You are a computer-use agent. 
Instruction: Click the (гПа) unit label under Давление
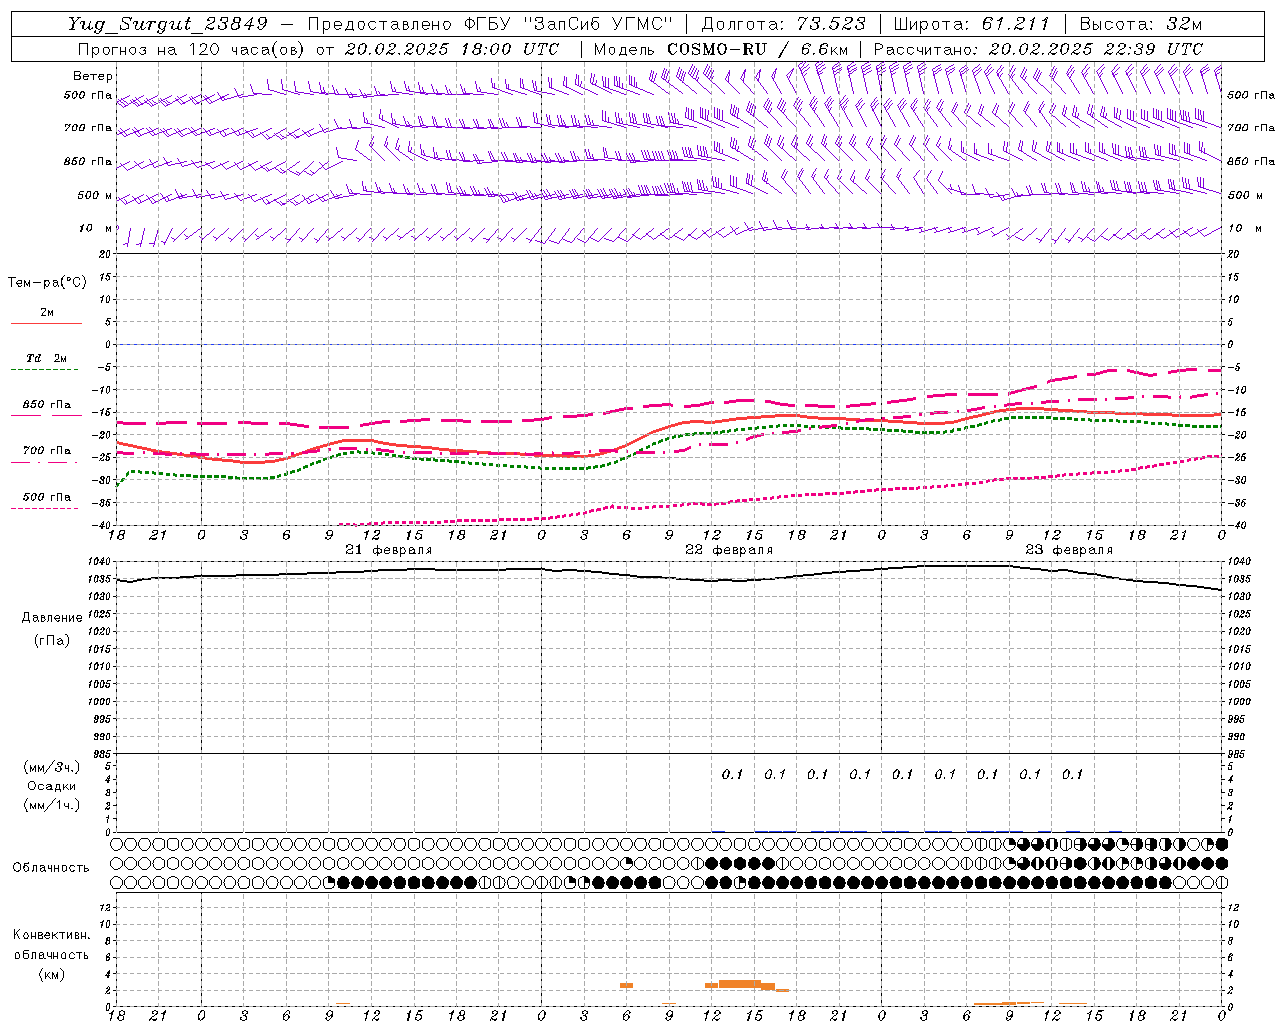tap(50, 641)
